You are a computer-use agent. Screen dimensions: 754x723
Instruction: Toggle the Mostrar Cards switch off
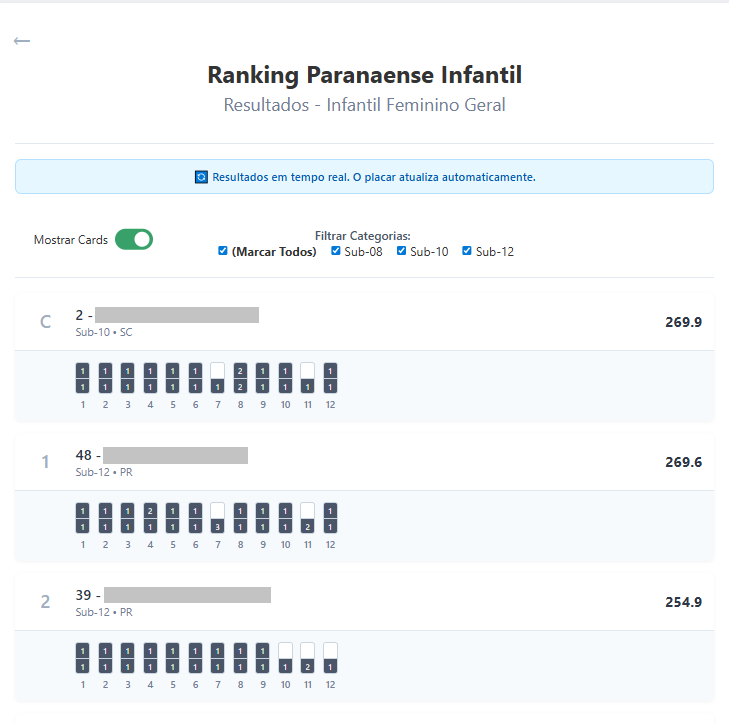tap(134, 240)
